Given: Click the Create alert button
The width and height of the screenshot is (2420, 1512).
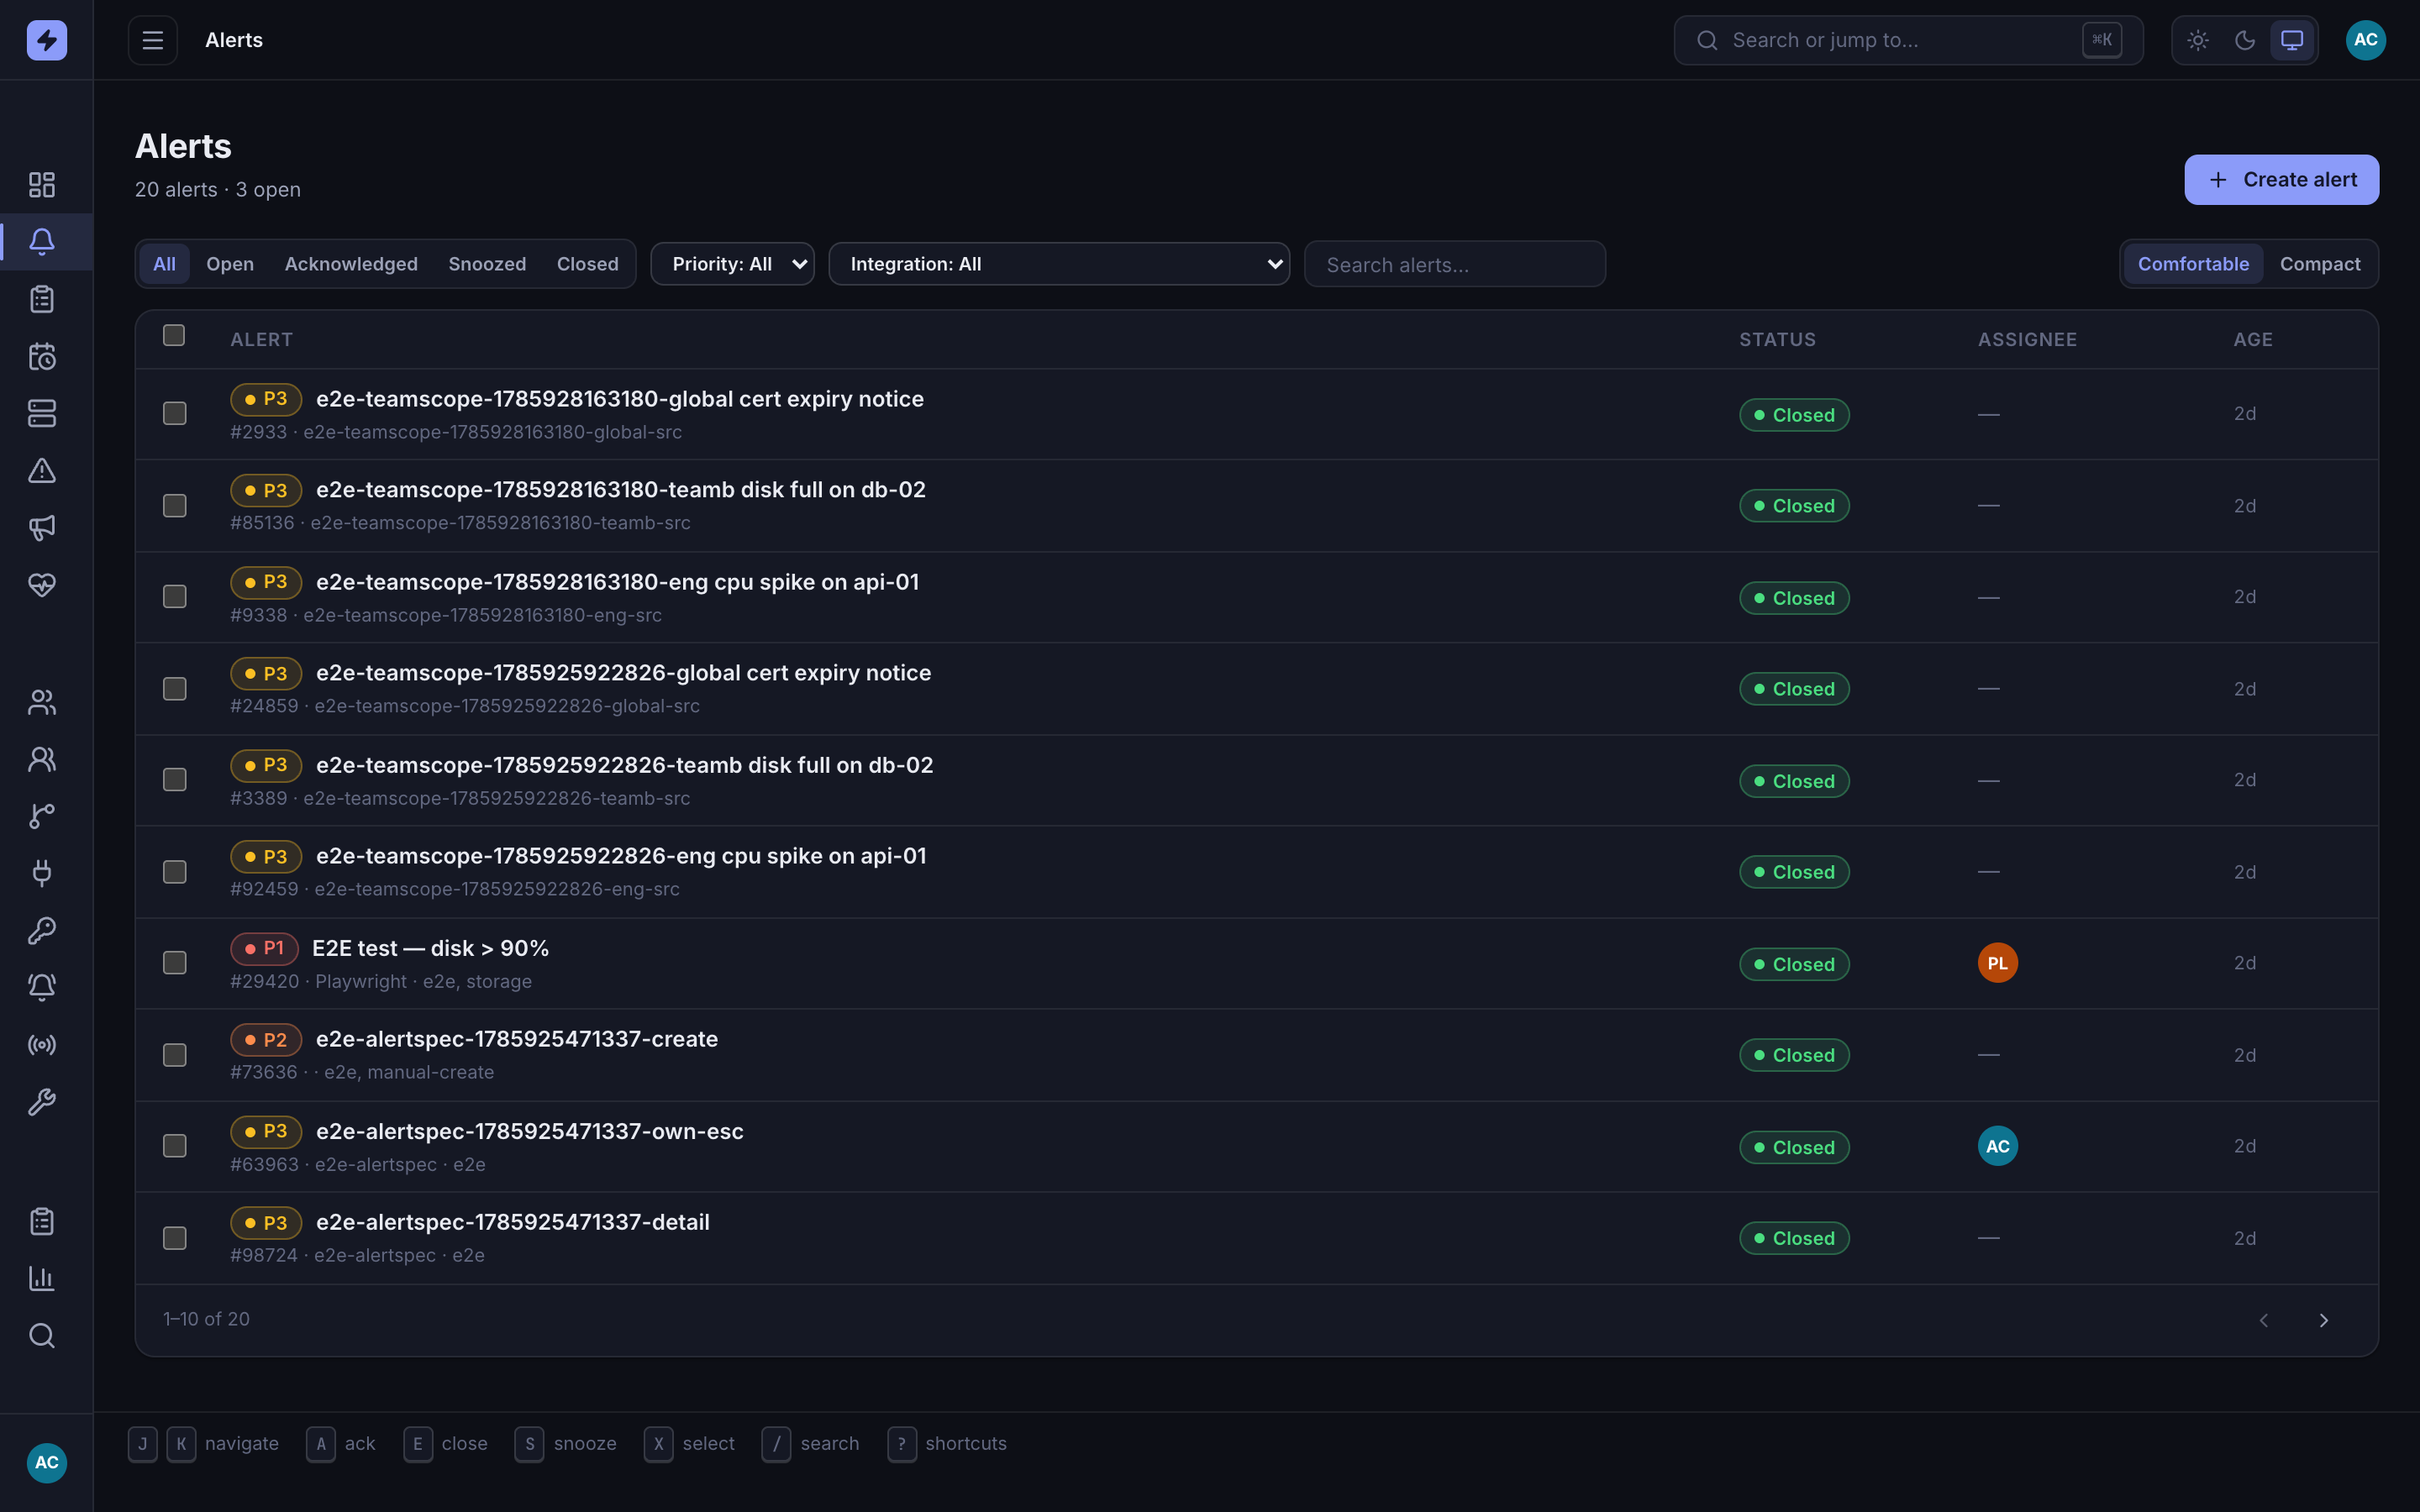Looking at the screenshot, I should point(2281,180).
